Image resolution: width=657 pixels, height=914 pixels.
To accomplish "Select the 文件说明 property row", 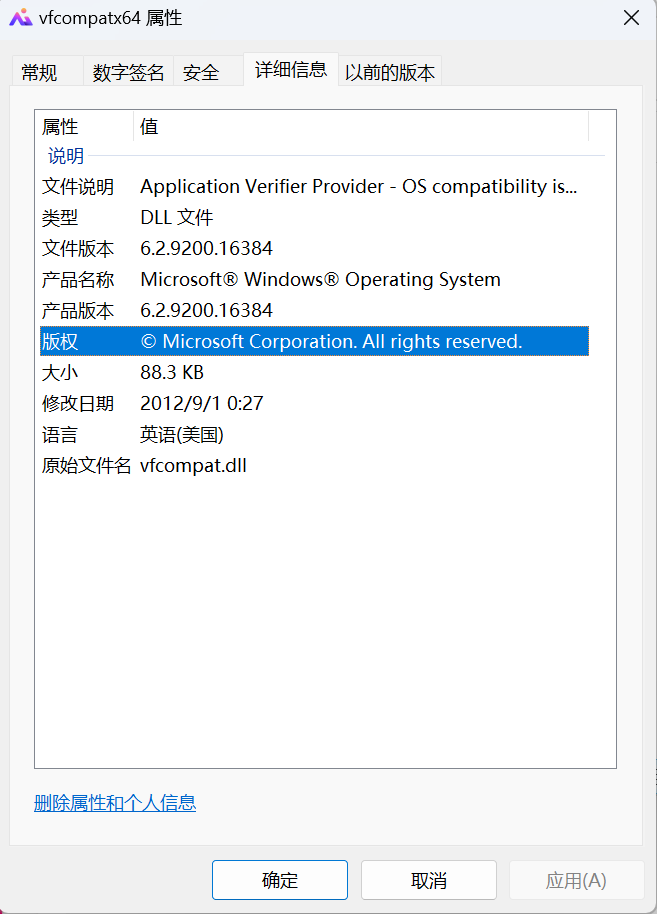I will click(300, 186).
